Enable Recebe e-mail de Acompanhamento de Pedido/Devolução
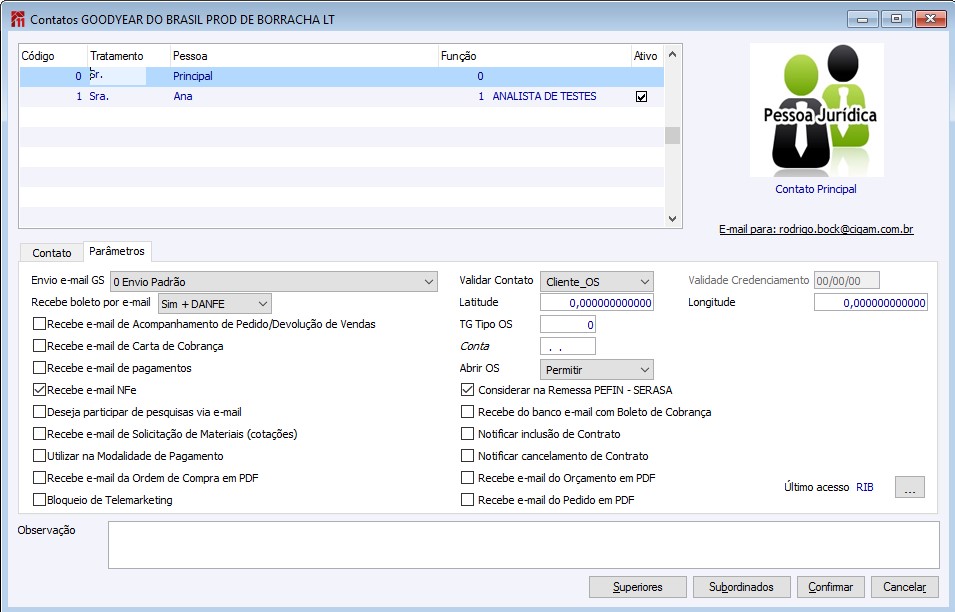 (40, 324)
